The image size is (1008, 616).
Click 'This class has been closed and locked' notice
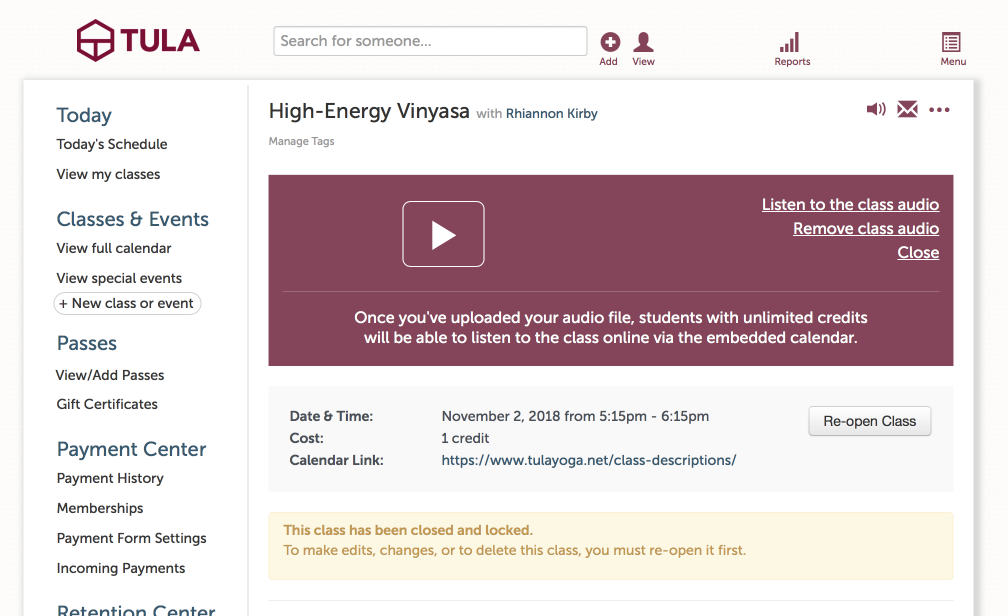(408, 530)
